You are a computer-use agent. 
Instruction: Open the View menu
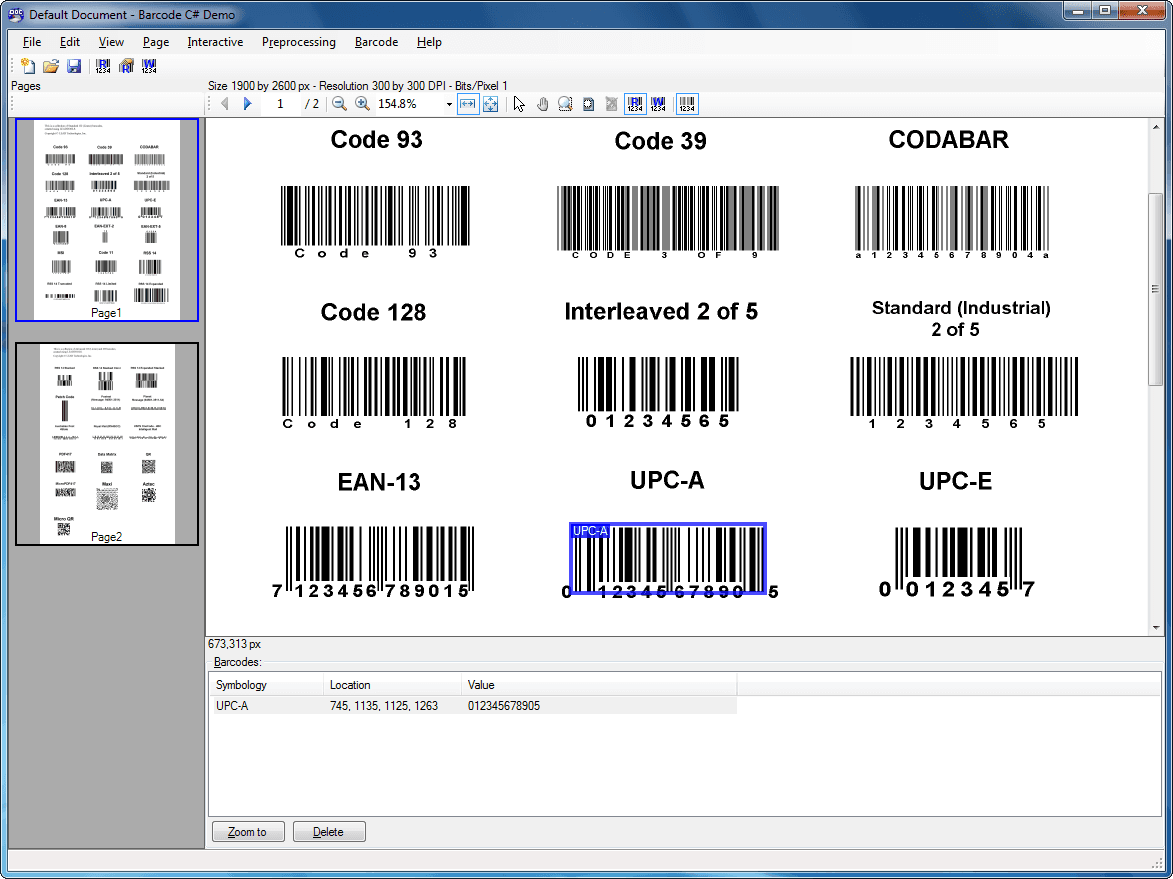pyautogui.click(x=111, y=42)
